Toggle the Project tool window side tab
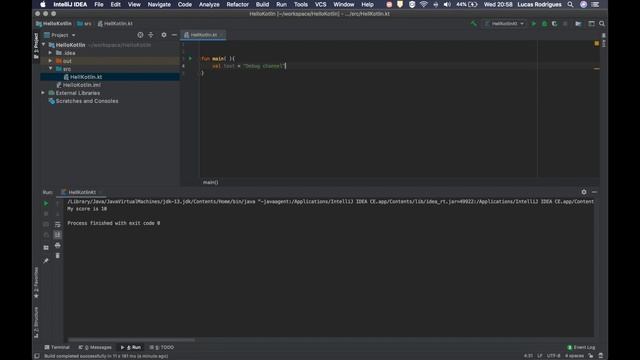The height and width of the screenshot is (360, 640). pyautogui.click(x=36, y=46)
